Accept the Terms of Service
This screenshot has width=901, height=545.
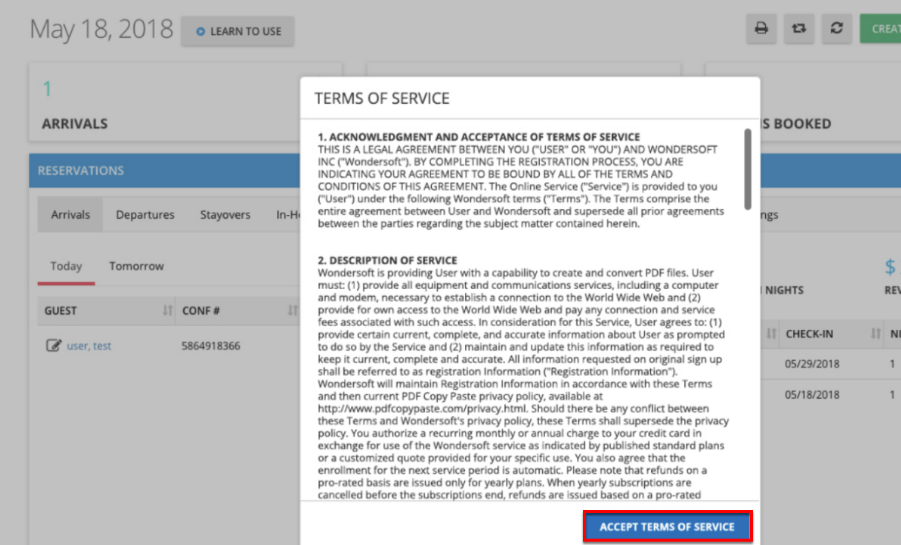[667, 527]
